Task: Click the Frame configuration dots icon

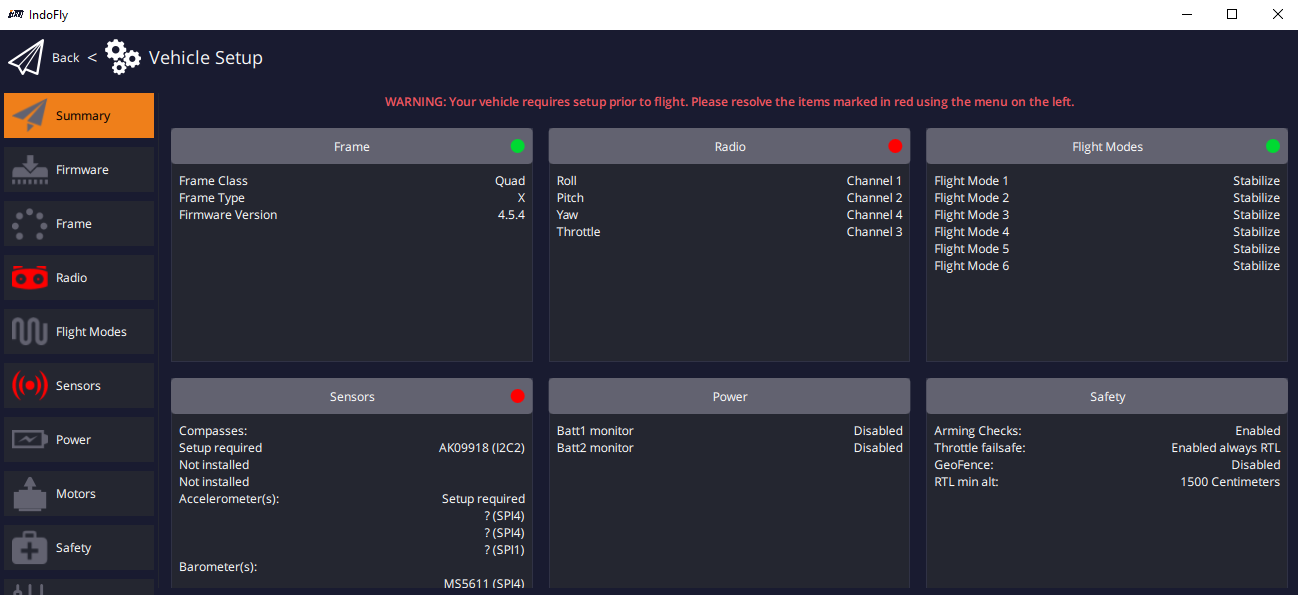Action: [30, 223]
